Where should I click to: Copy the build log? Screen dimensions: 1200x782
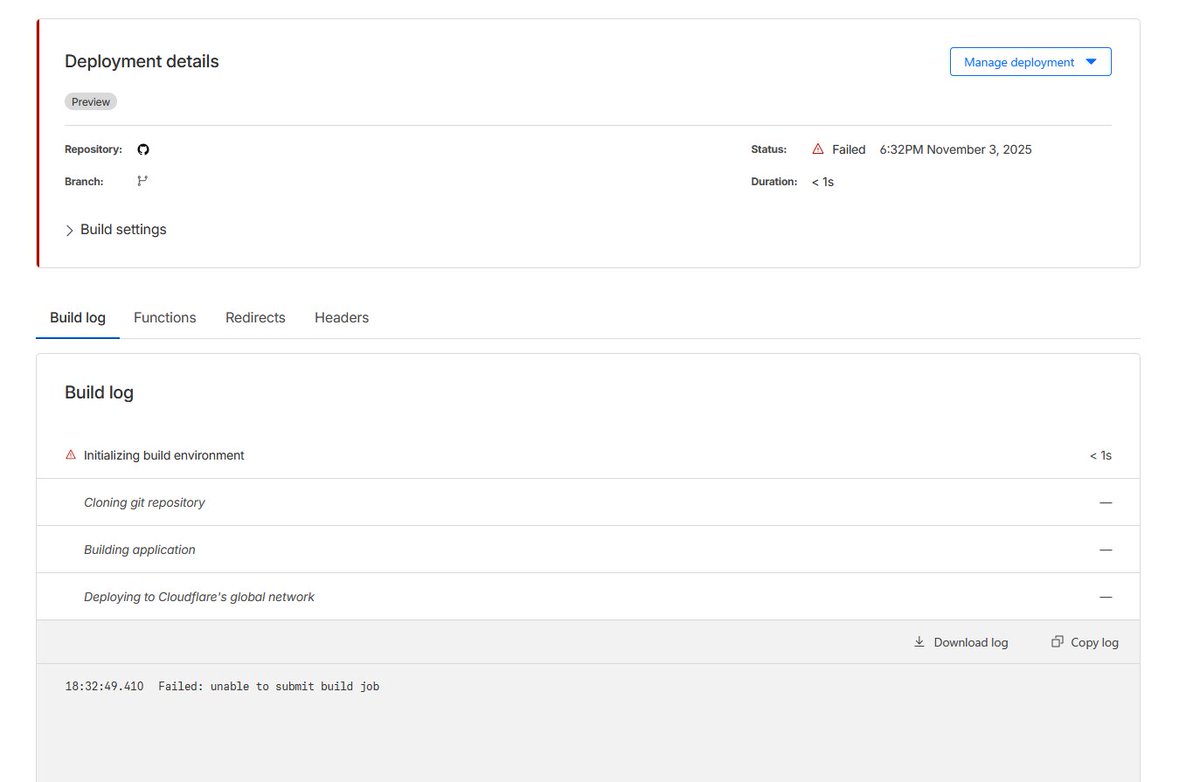tap(1085, 642)
